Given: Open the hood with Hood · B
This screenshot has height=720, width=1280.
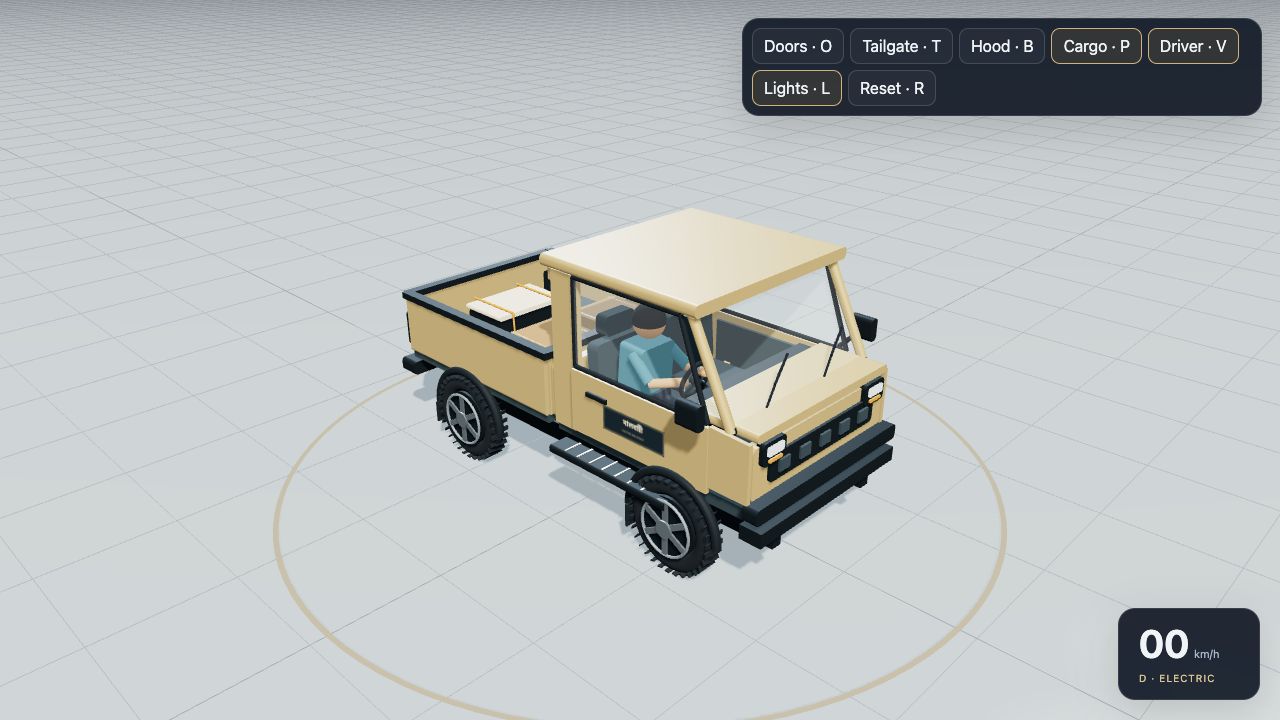Looking at the screenshot, I should point(1002,46).
